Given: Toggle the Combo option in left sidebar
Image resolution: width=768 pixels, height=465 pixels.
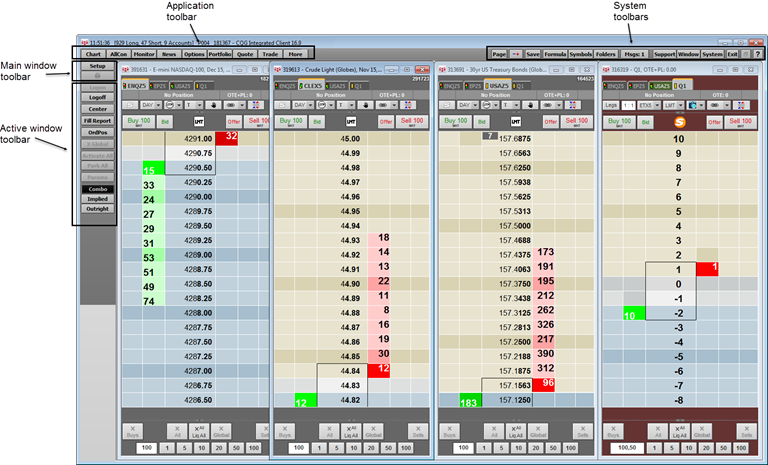Looking at the screenshot, I should [x=97, y=188].
